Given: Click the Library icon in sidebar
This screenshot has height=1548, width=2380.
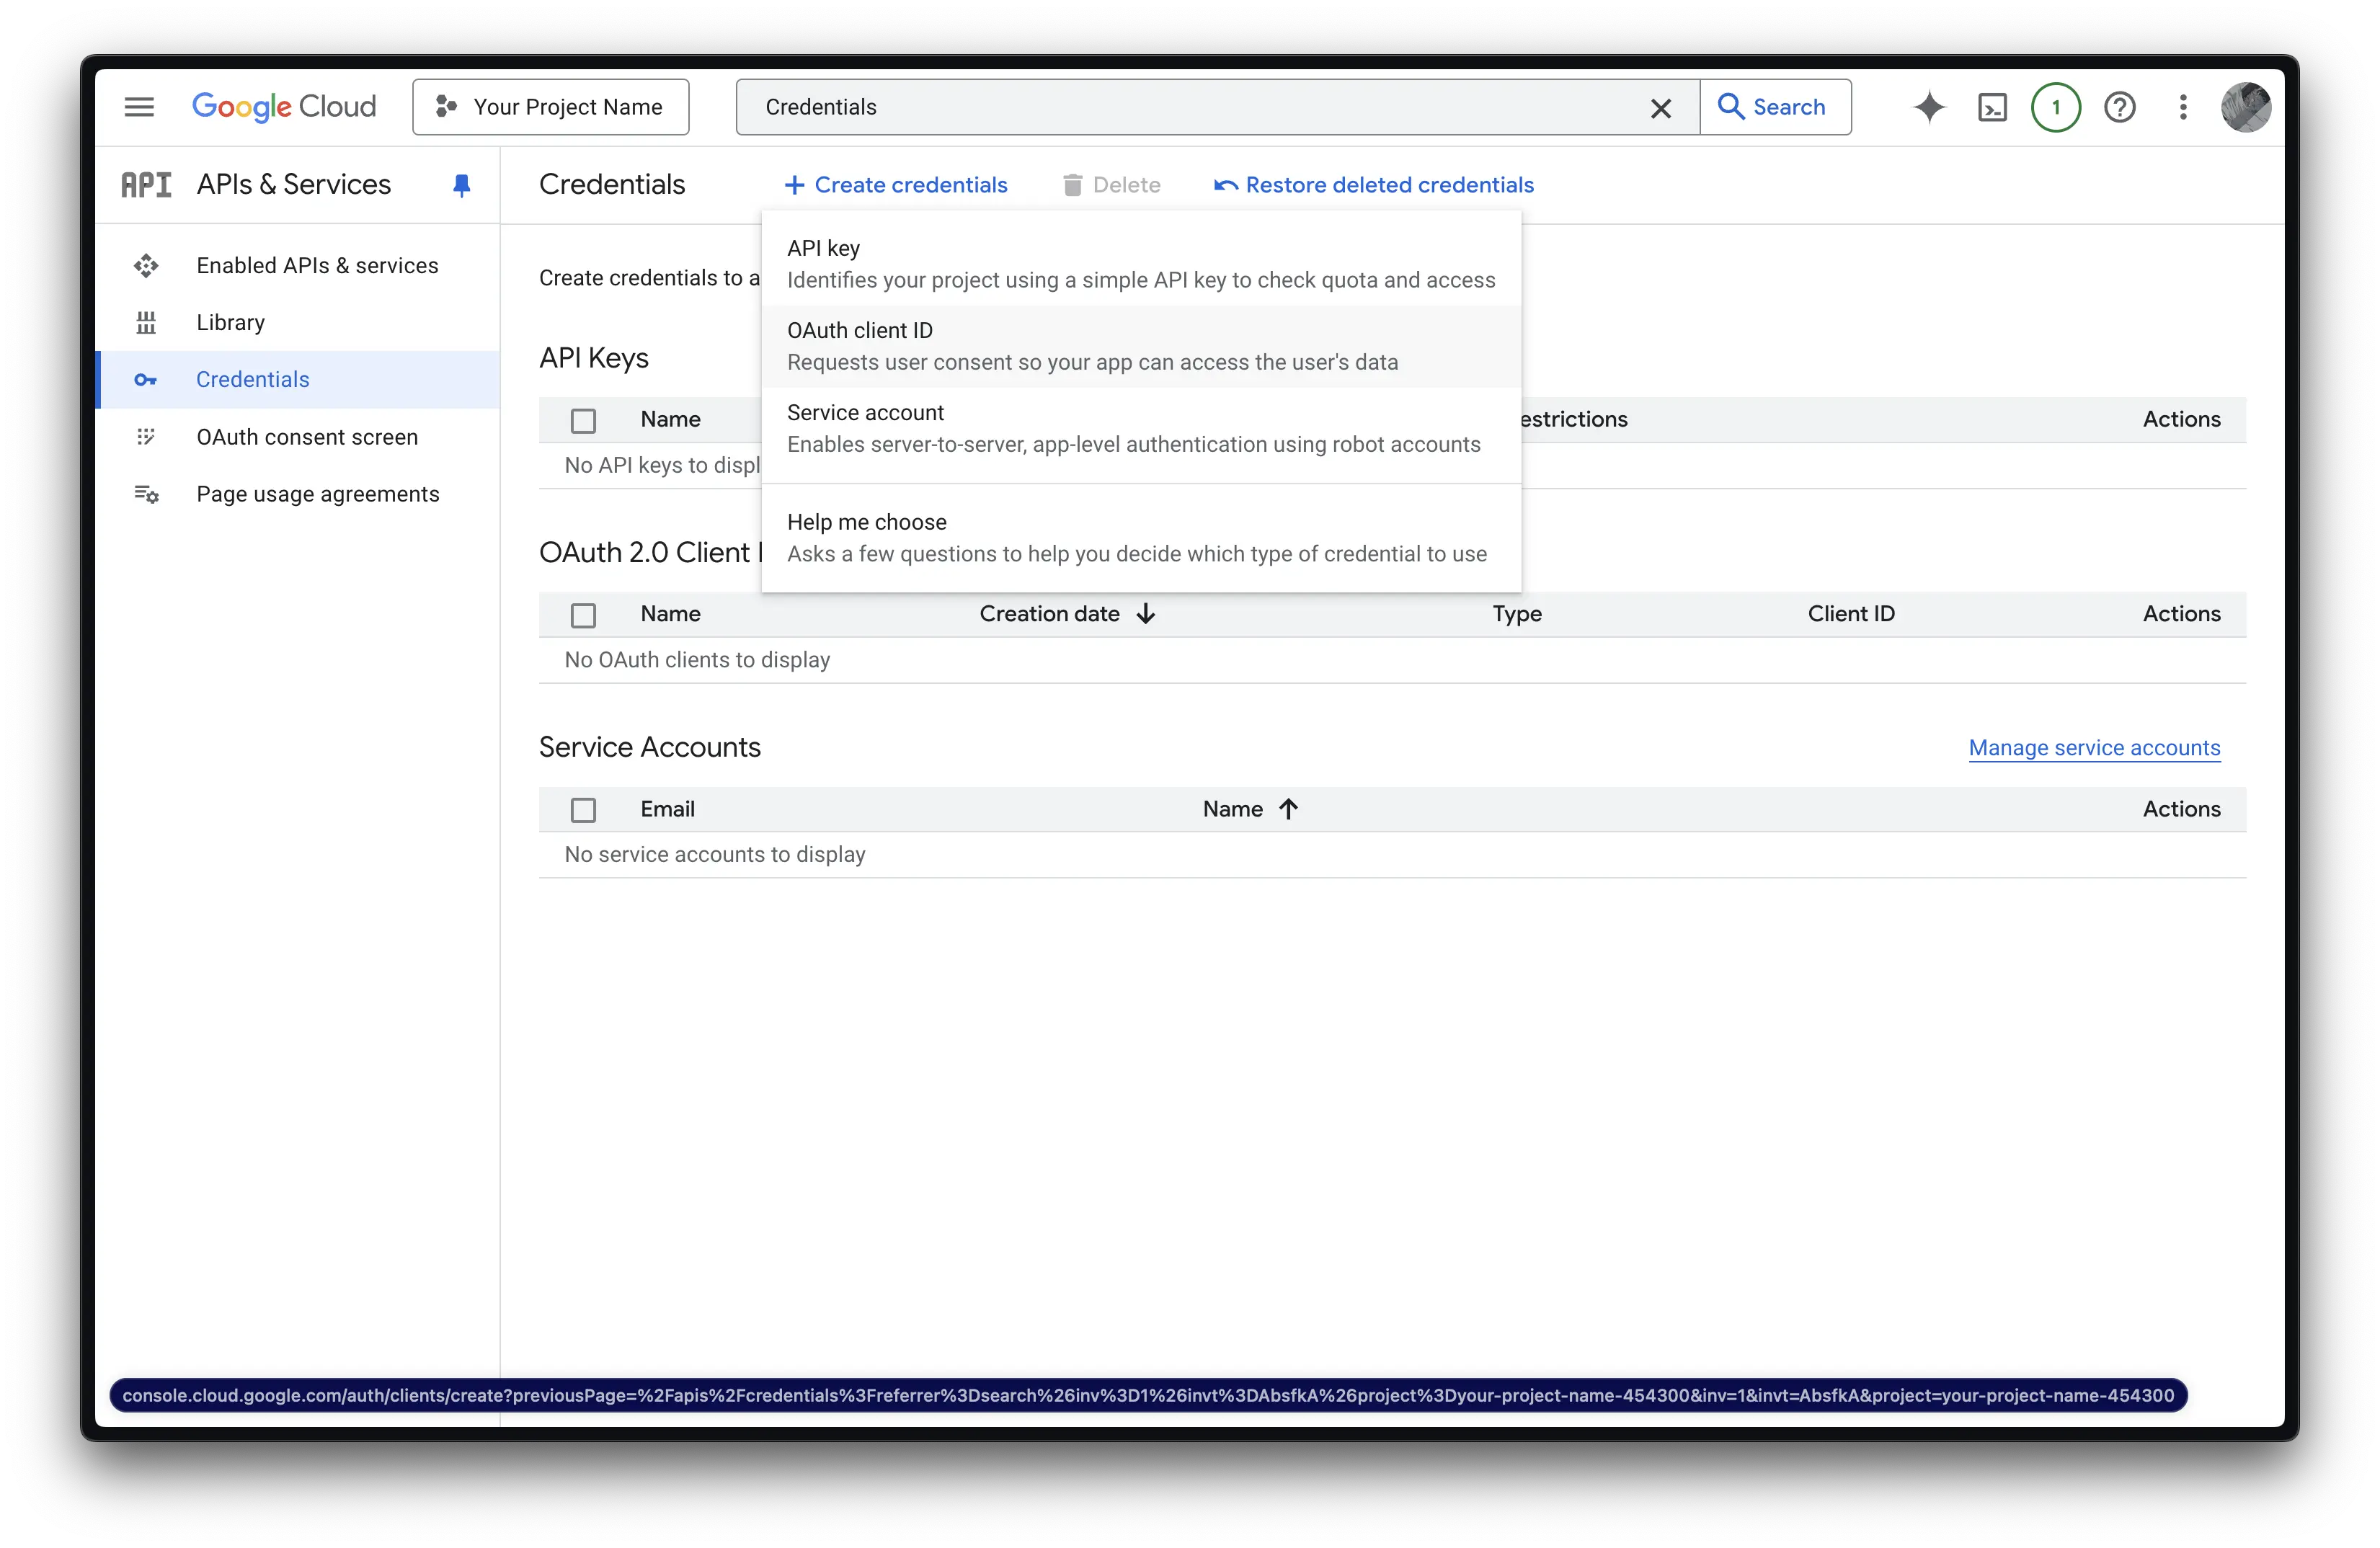Looking at the screenshot, I should [x=146, y=322].
